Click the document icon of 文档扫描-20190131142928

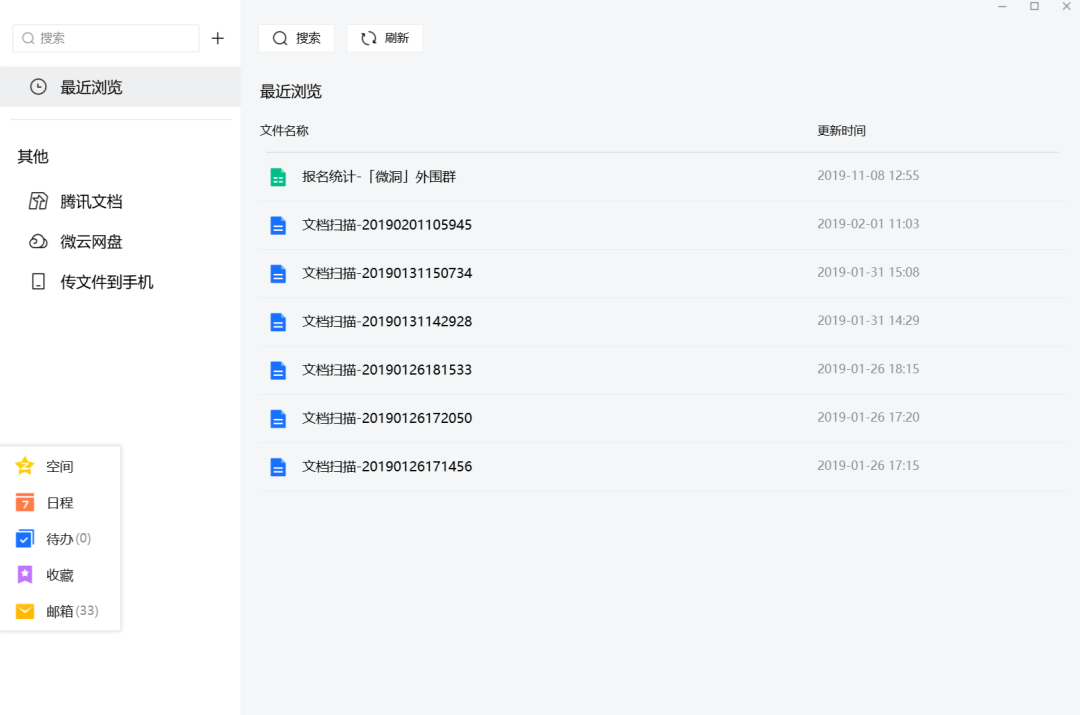click(x=278, y=322)
